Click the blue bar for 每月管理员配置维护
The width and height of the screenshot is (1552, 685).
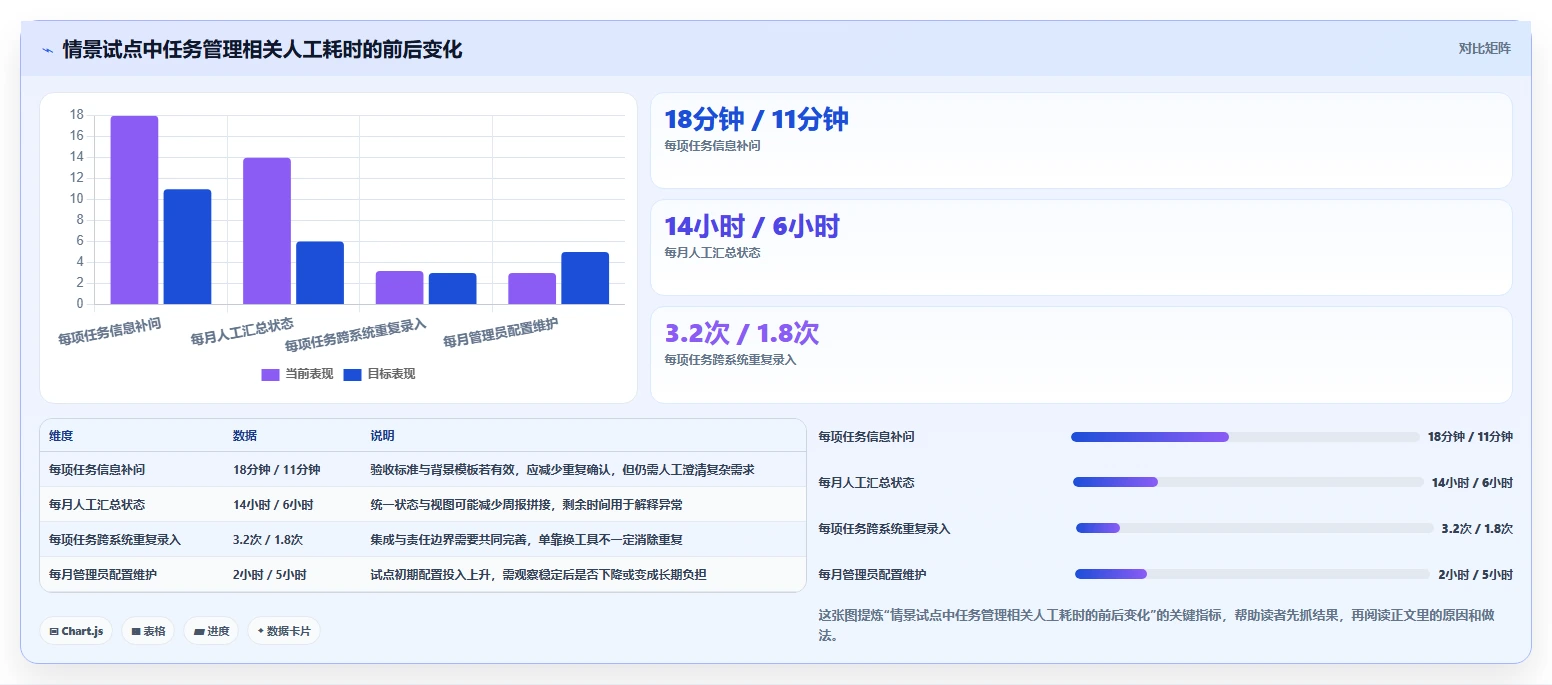pyautogui.click(x=585, y=278)
